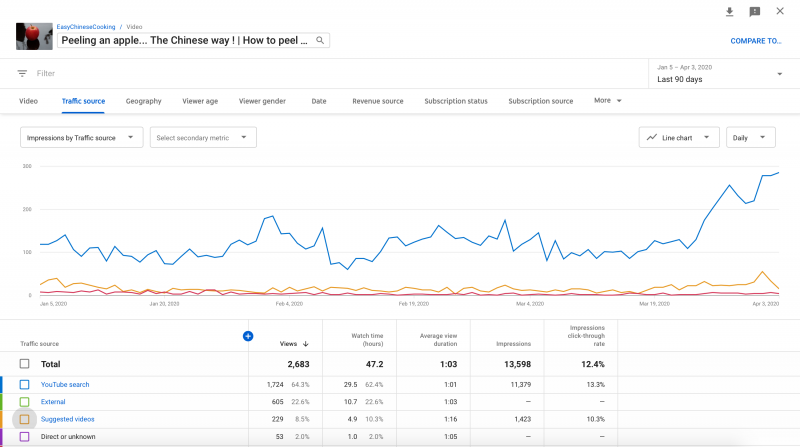Toggle the Total row checkbox
Screen dimensions: 800x447
coord(25,365)
